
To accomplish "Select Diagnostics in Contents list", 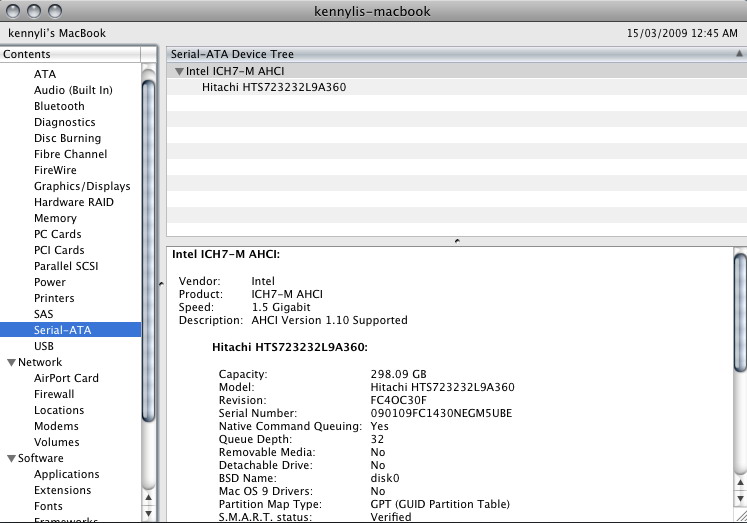I will tap(64, 122).
